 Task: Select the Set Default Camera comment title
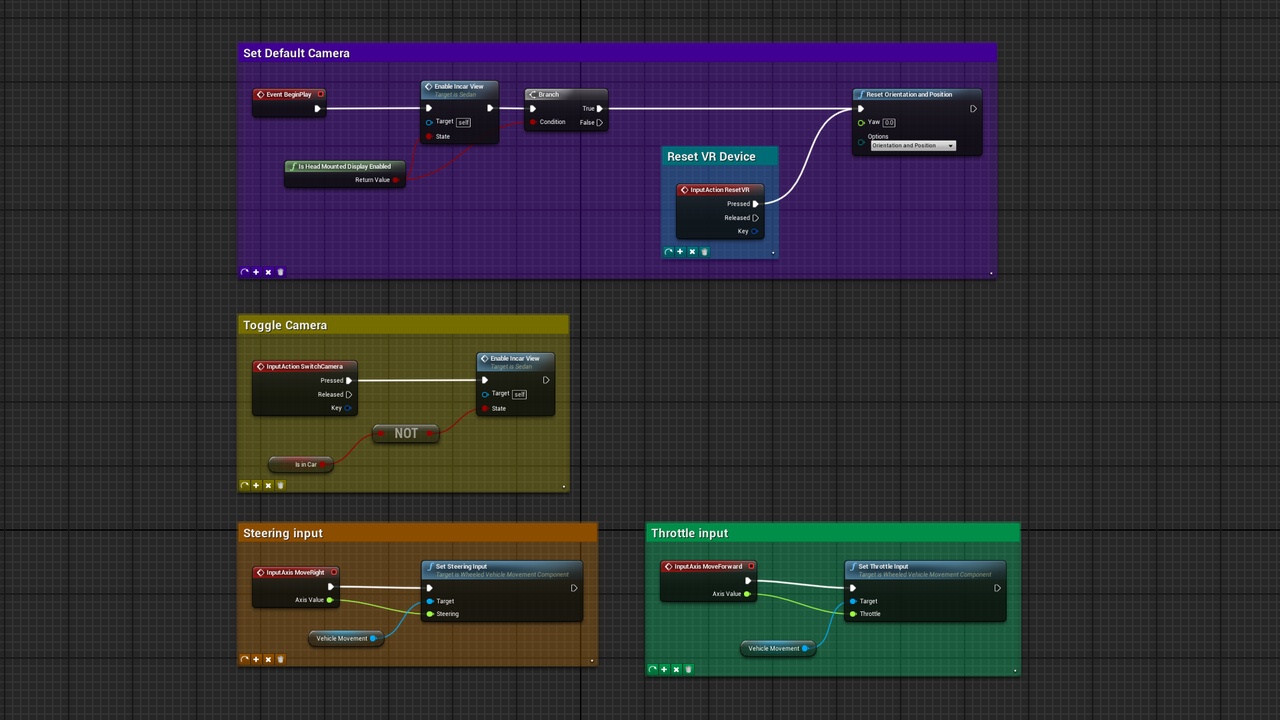click(296, 53)
